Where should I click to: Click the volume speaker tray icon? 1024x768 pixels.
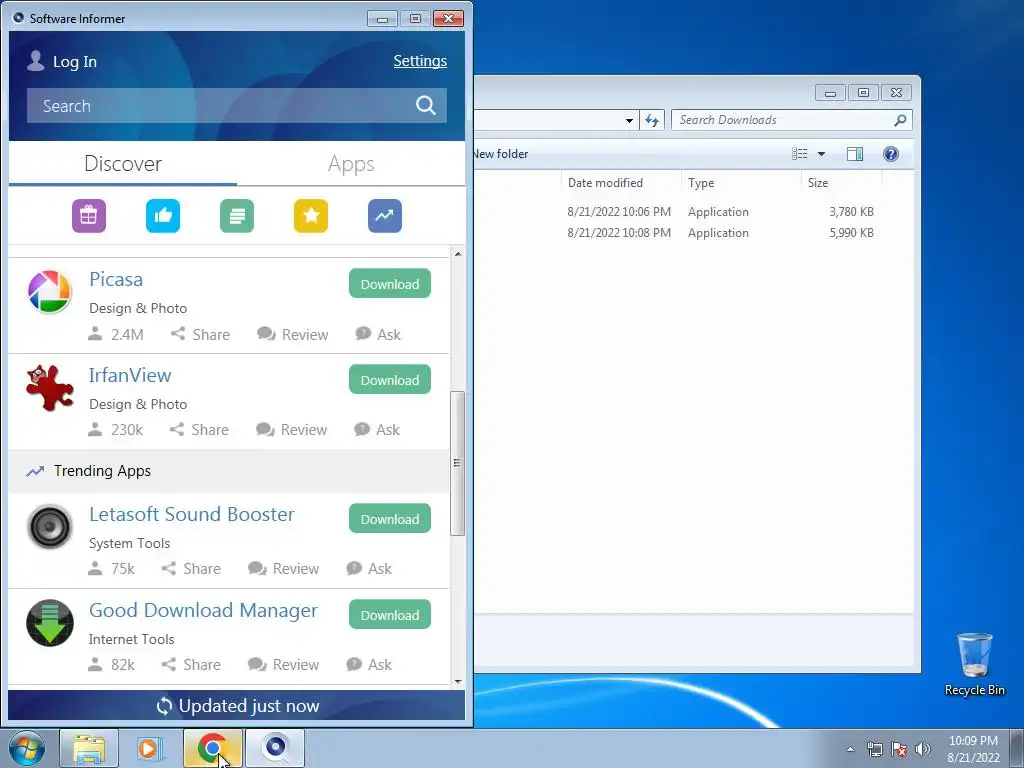point(923,749)
